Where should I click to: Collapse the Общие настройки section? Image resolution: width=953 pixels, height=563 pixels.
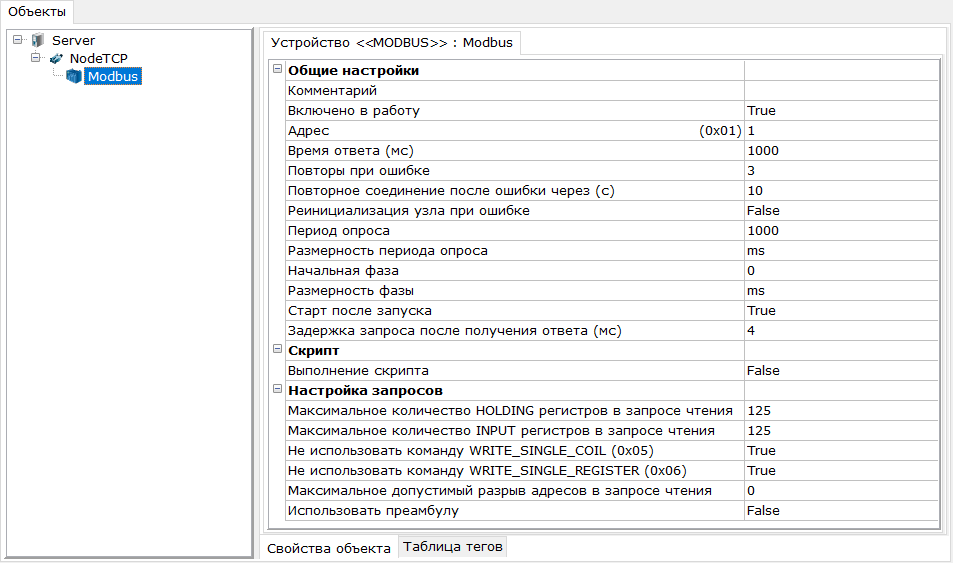(277, 70)
